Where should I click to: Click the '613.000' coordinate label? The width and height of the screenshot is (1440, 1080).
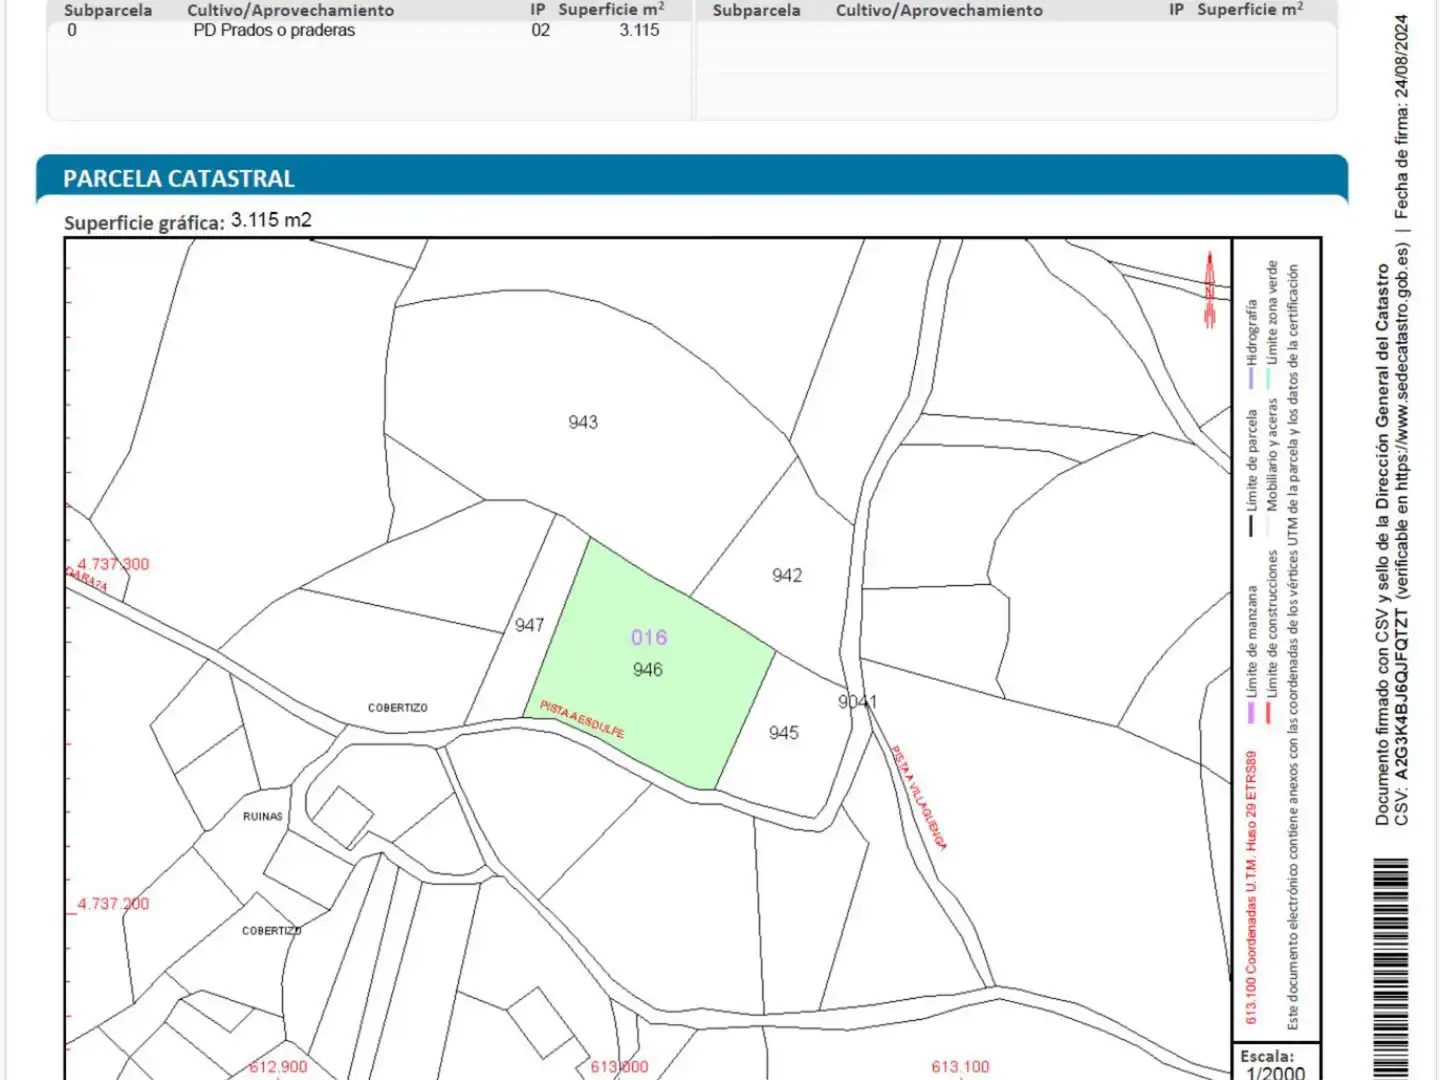click(x=619, y=1067)
